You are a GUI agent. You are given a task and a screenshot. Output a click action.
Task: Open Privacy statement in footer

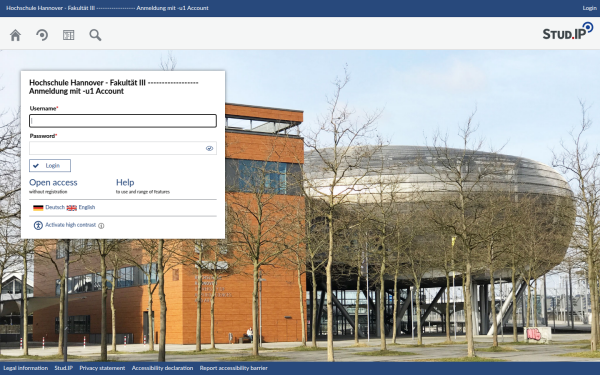[102, 368]
